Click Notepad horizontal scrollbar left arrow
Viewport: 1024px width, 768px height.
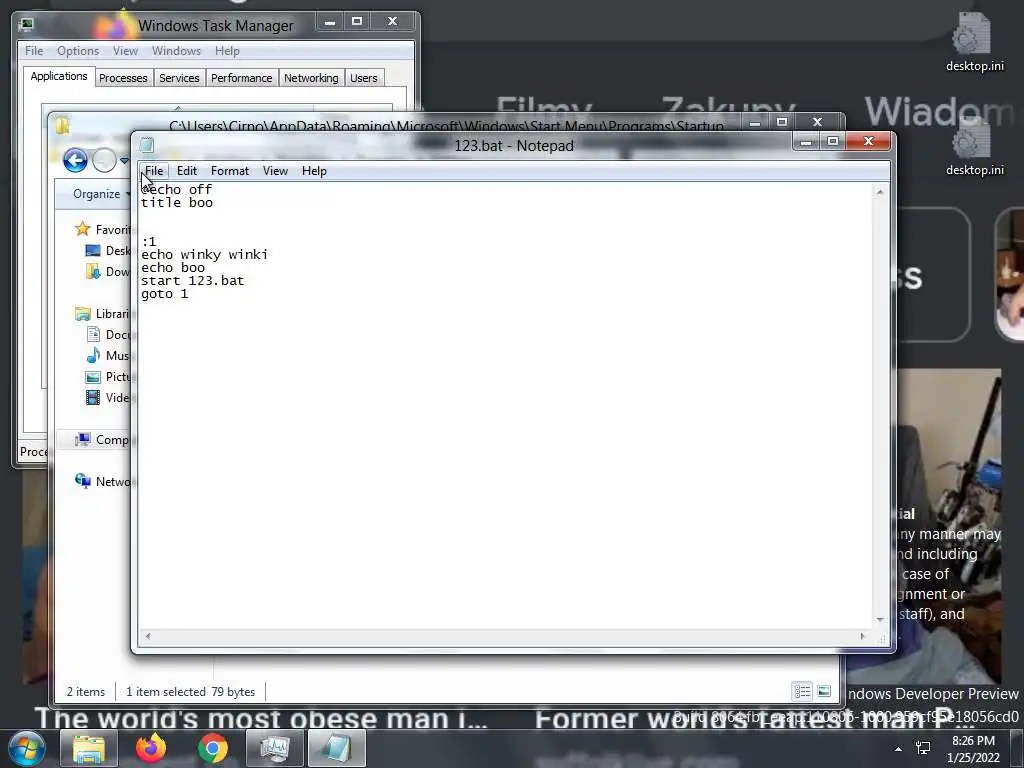[148, 636]
